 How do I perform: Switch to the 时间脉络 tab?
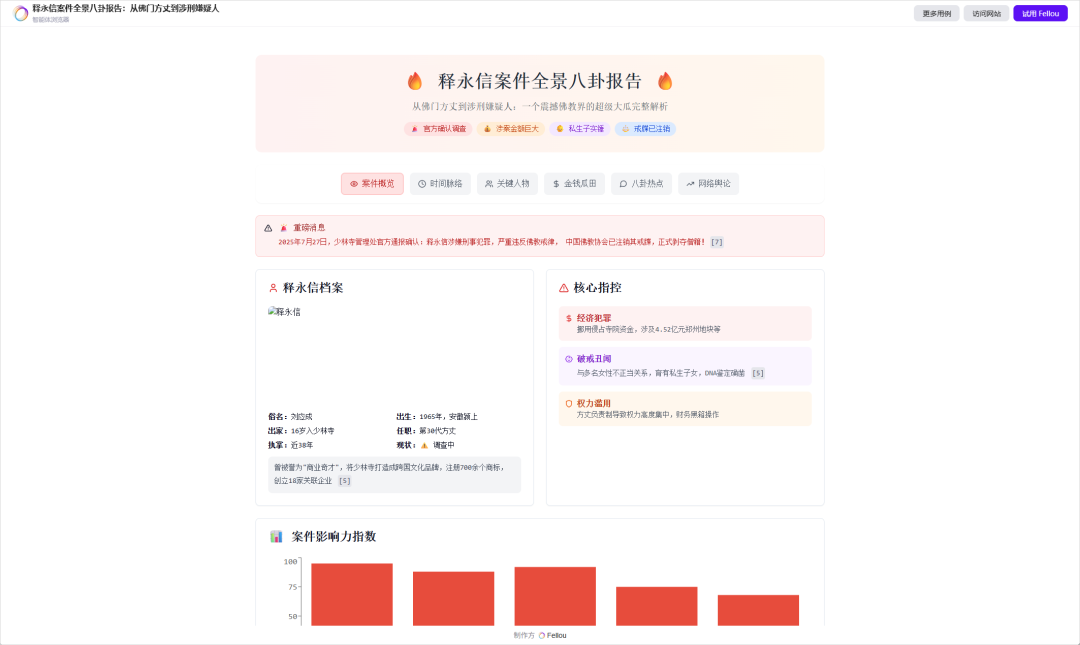pos(440,183)
